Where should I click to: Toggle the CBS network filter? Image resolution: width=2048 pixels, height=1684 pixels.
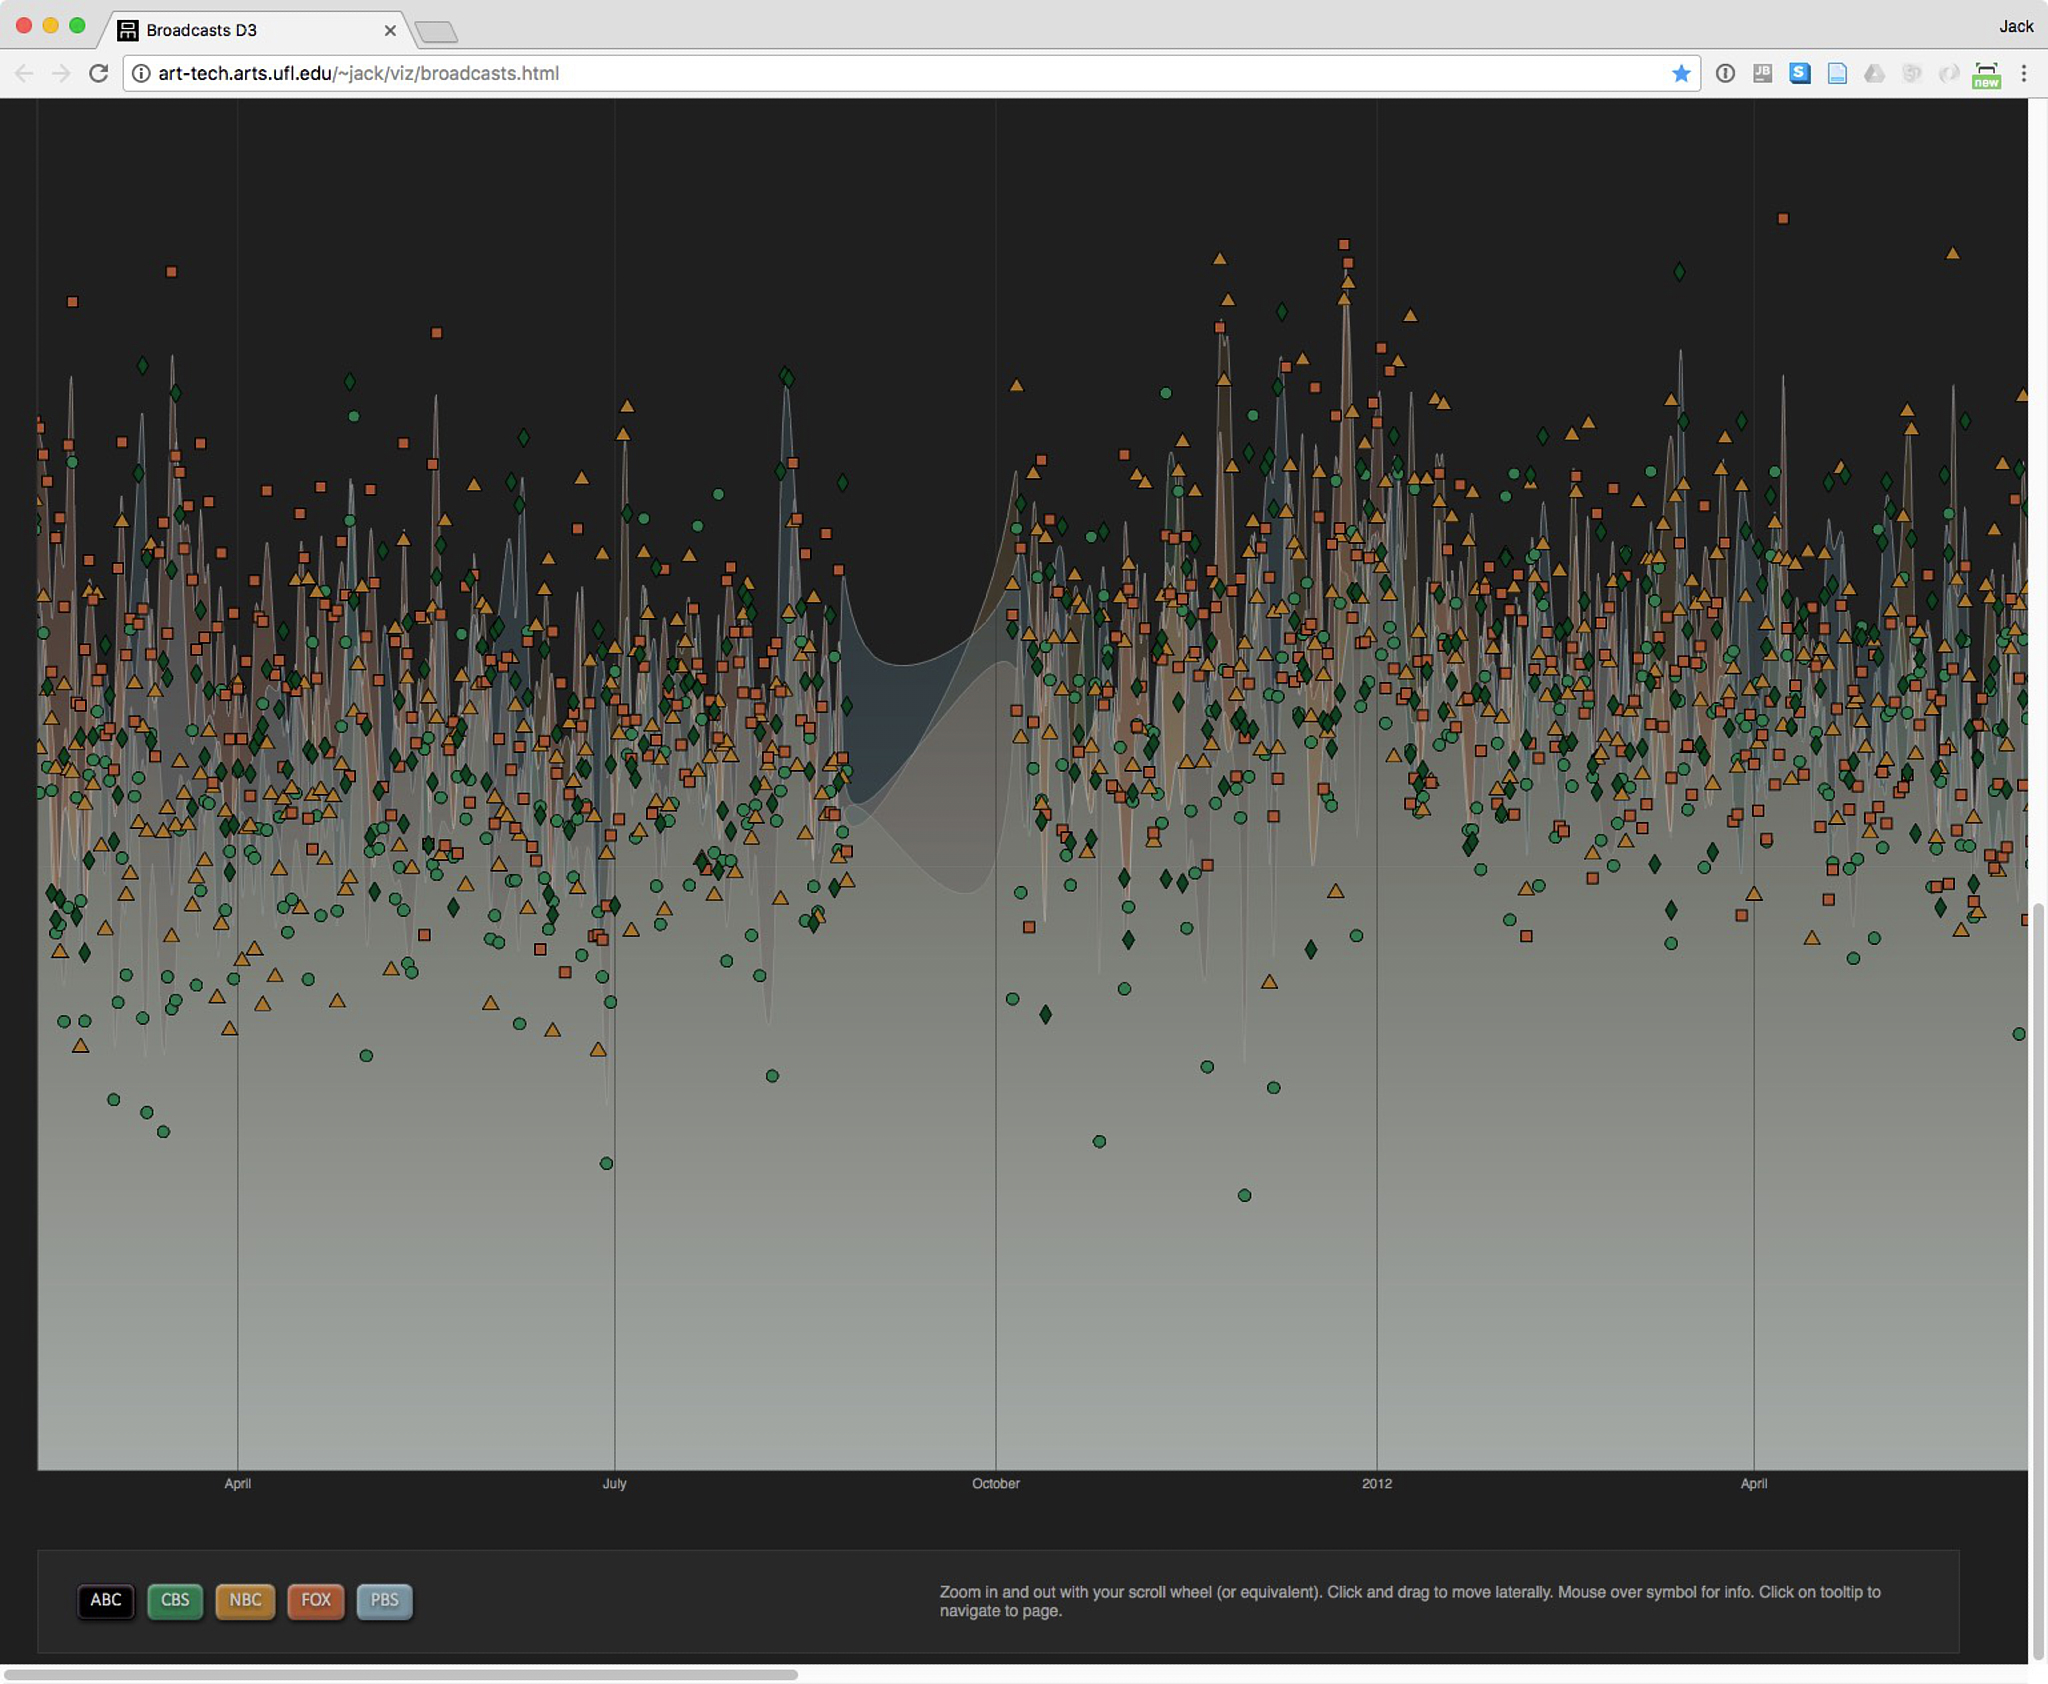(x=175, y=1600)
